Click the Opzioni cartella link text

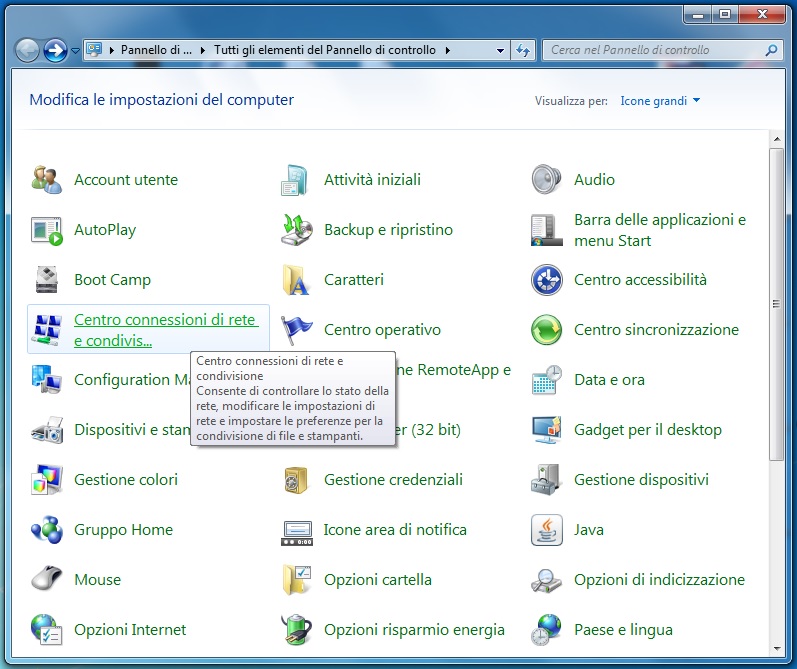(x=378, y=580)
